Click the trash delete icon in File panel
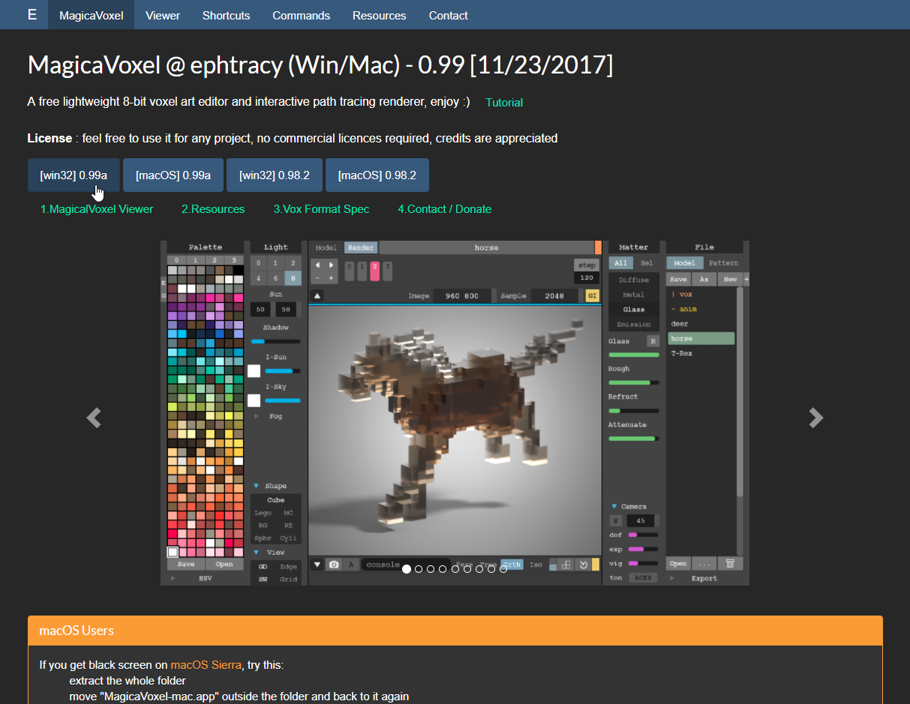 click(730, 564)
